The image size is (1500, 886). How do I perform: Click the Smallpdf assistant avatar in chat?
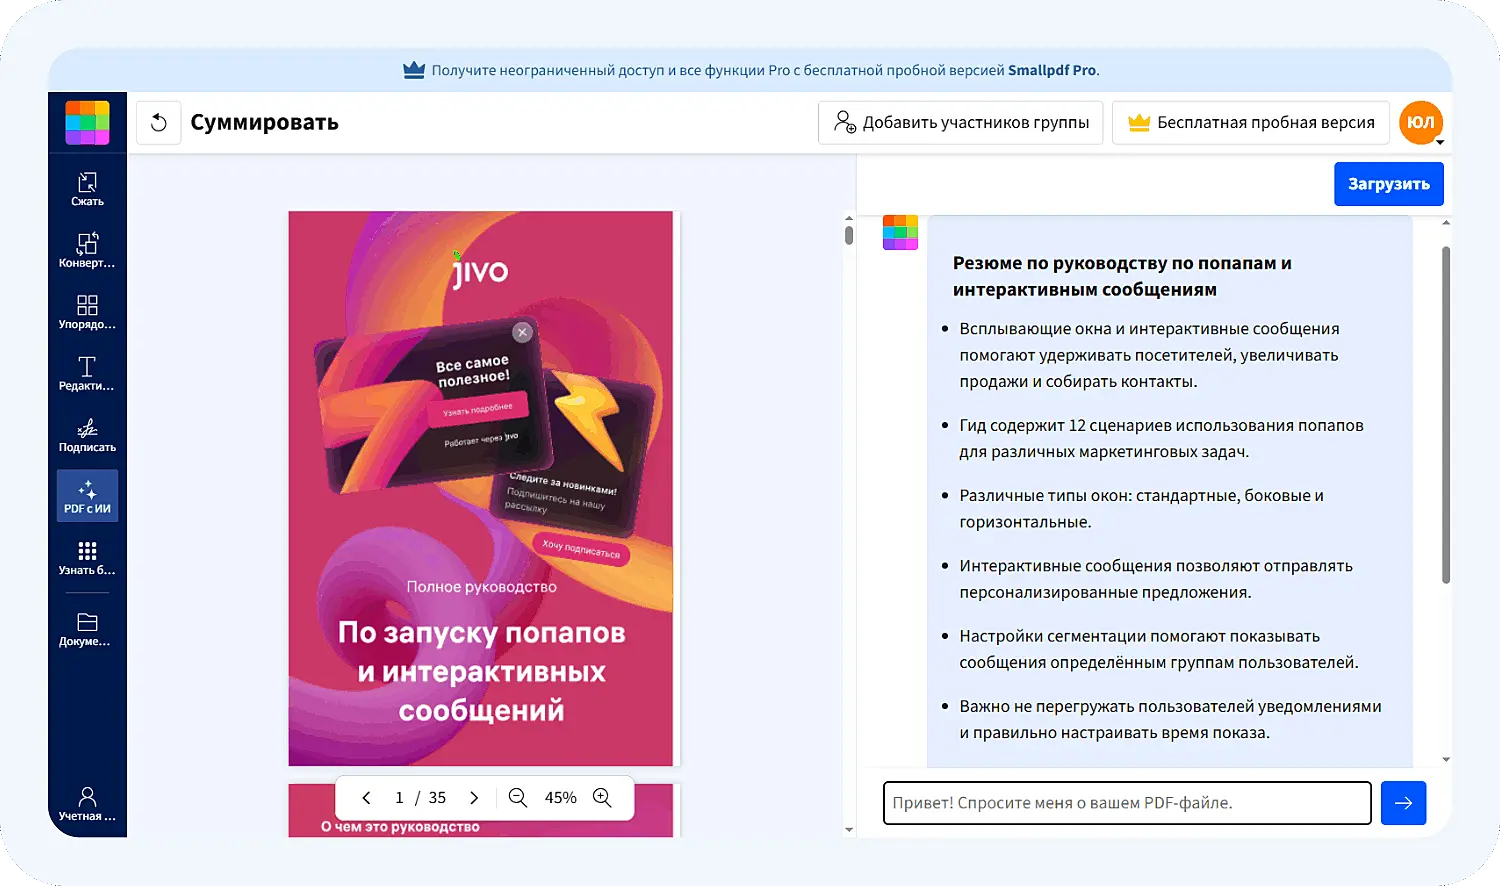(x=900, y=232)
